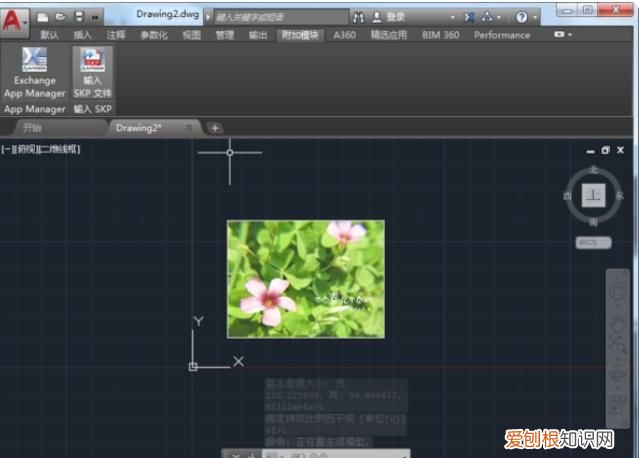Select the inserted flower image
Screen dimensions: 639x458
306,279
